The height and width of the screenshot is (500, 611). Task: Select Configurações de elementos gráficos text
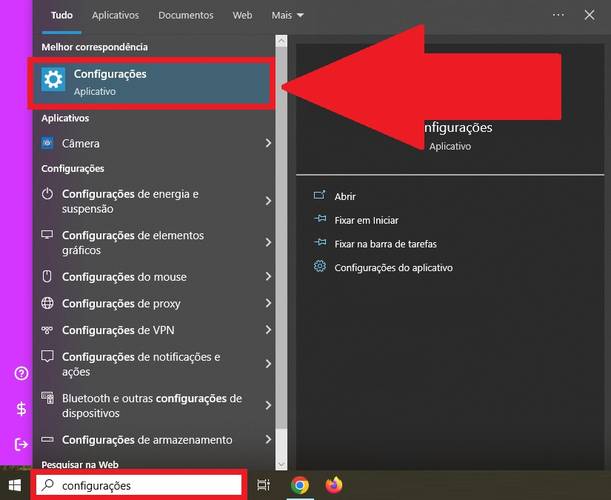click(133, 242)
